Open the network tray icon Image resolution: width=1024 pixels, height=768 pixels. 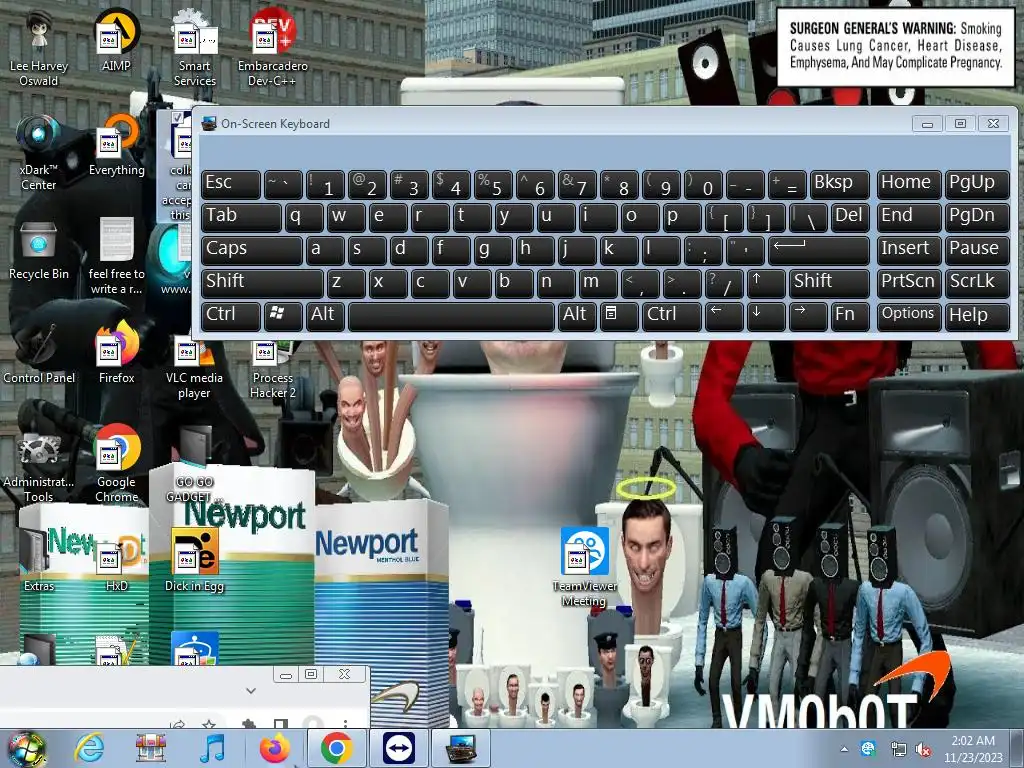click(x=899, y=750)
